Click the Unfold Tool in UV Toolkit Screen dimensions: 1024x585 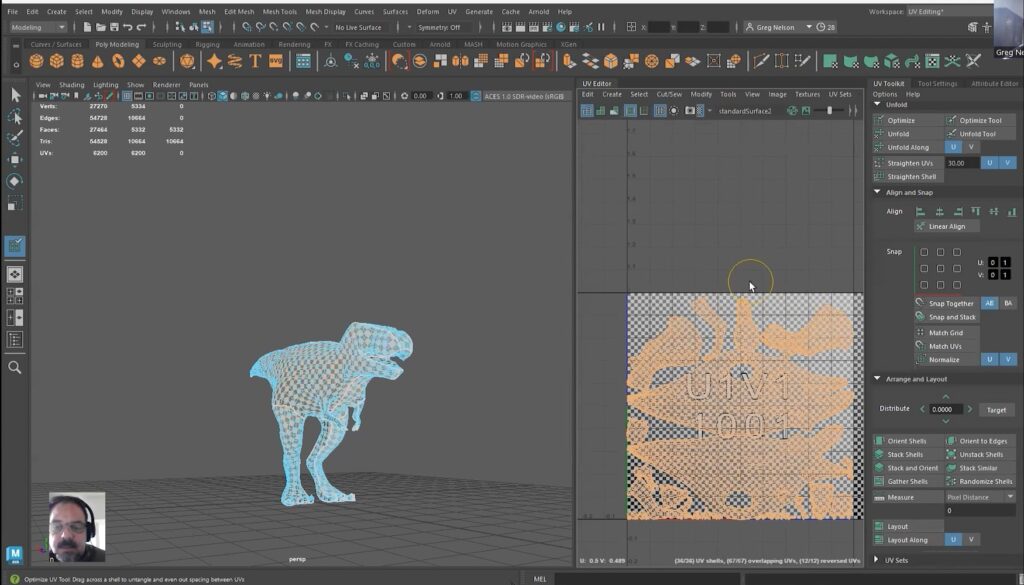[982, 134]
